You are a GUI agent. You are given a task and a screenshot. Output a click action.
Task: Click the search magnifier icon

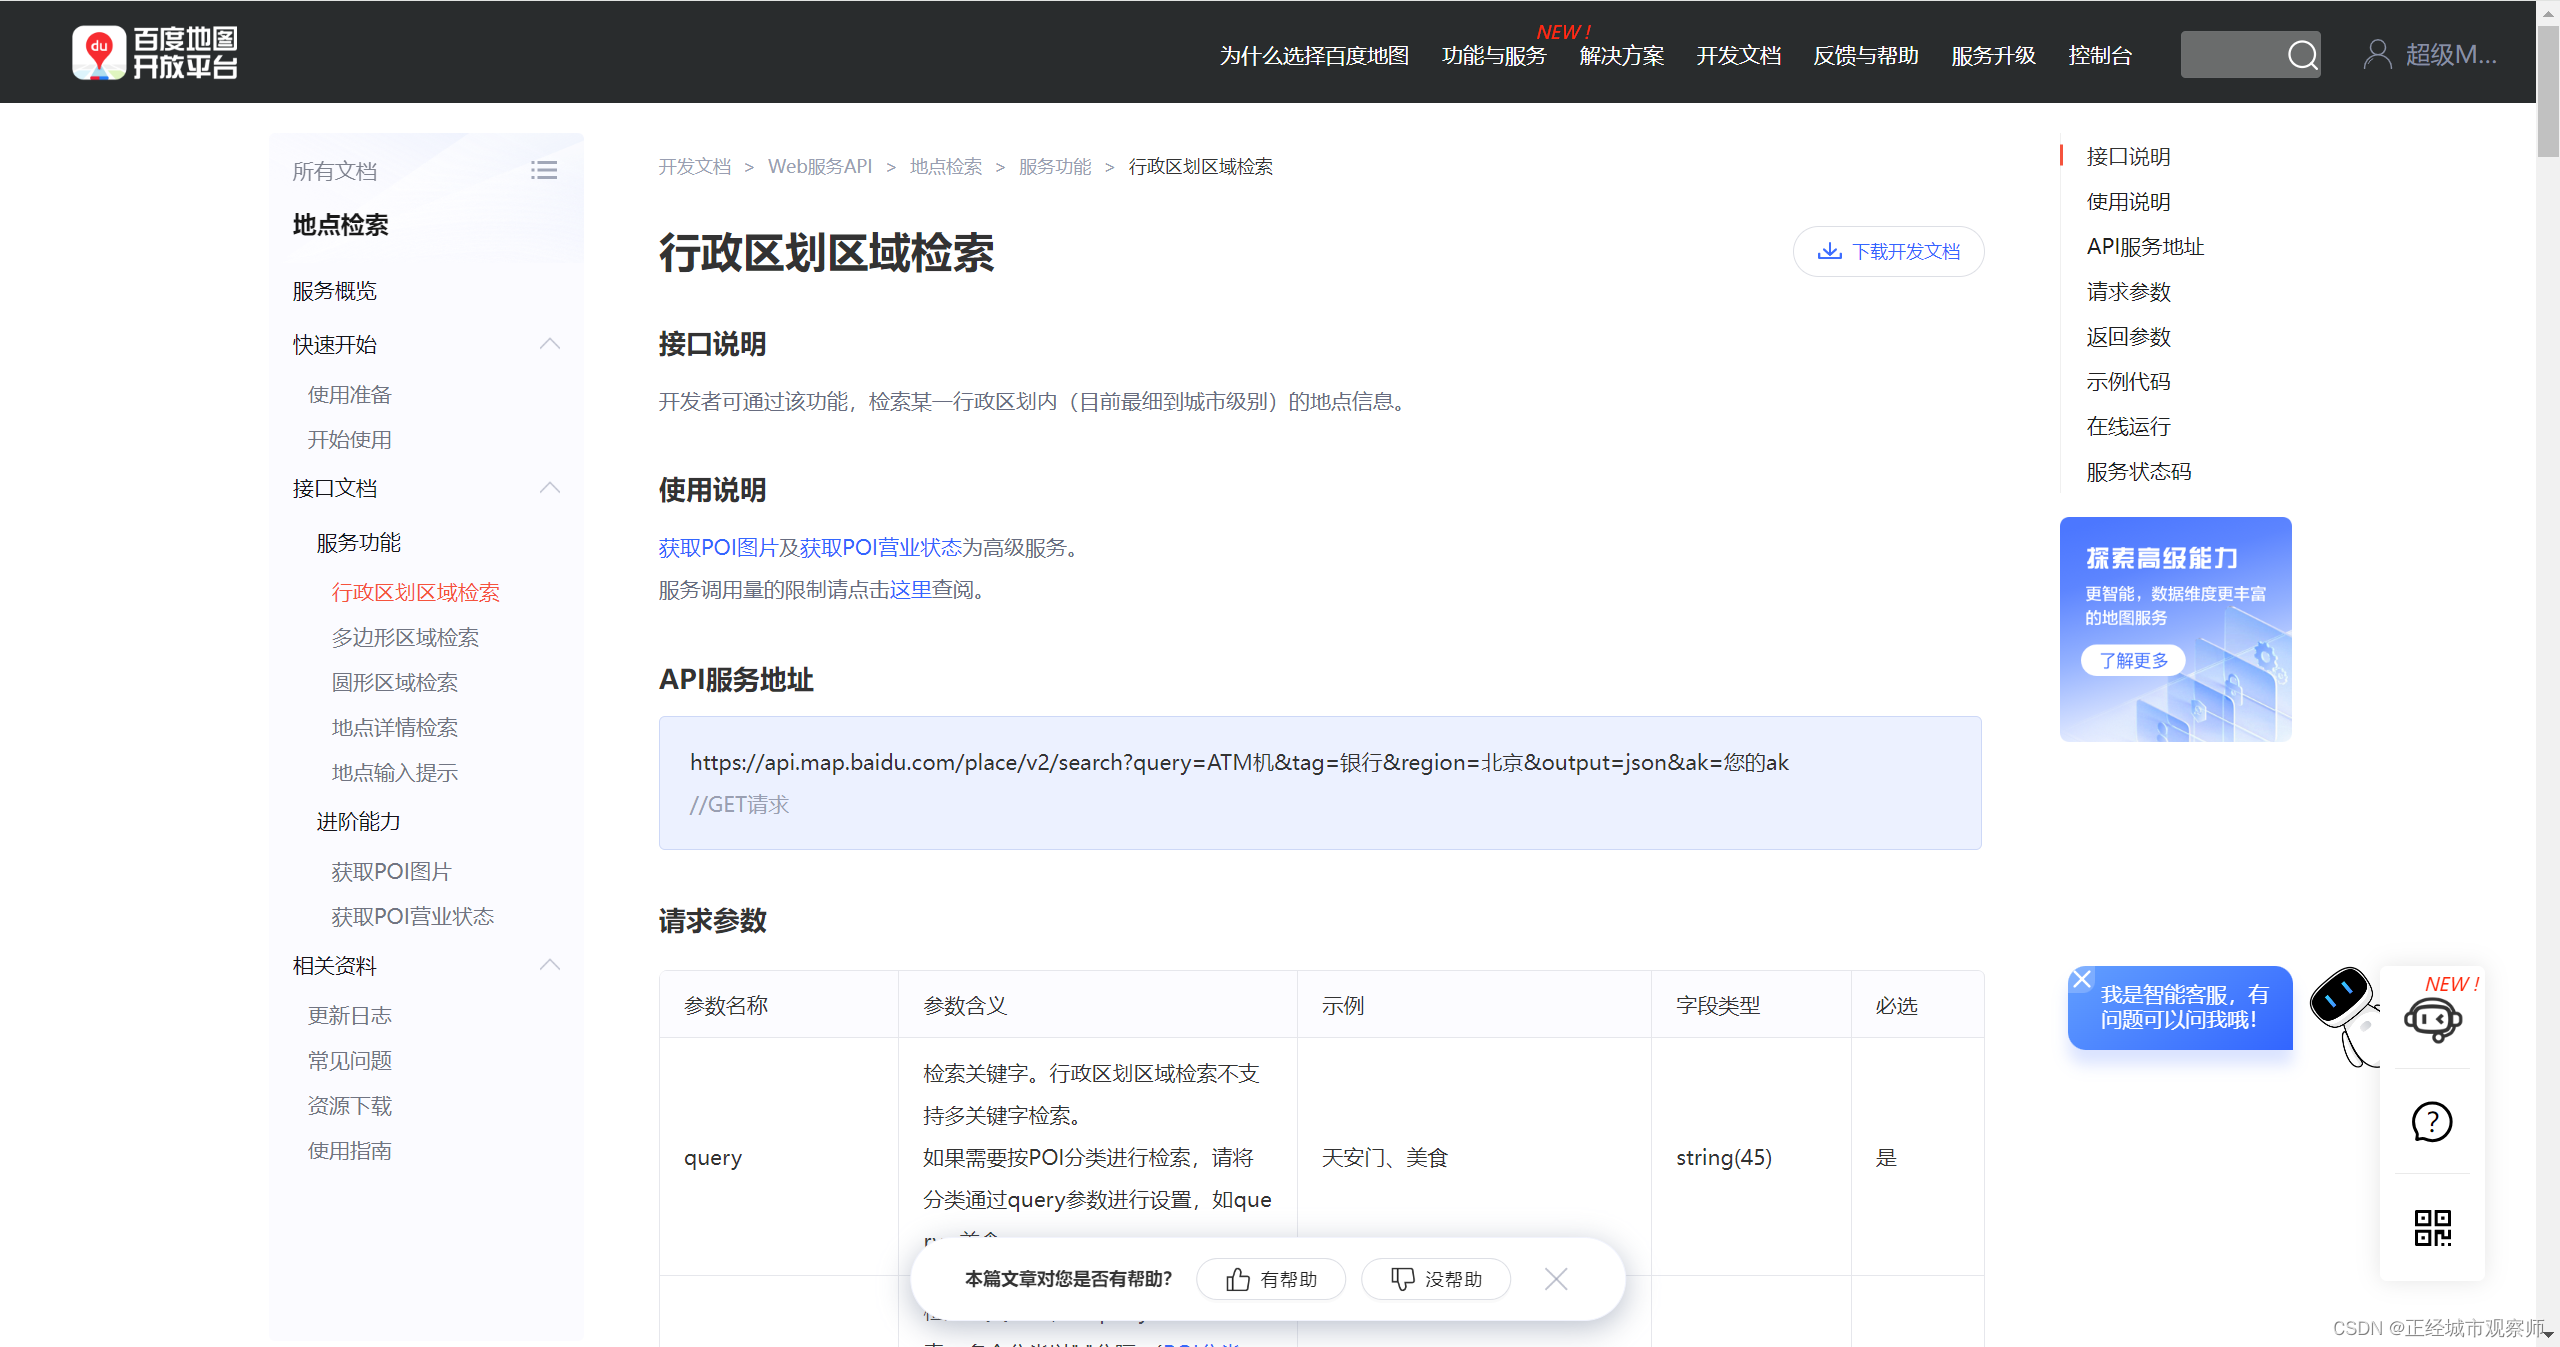coord(2301,55)
